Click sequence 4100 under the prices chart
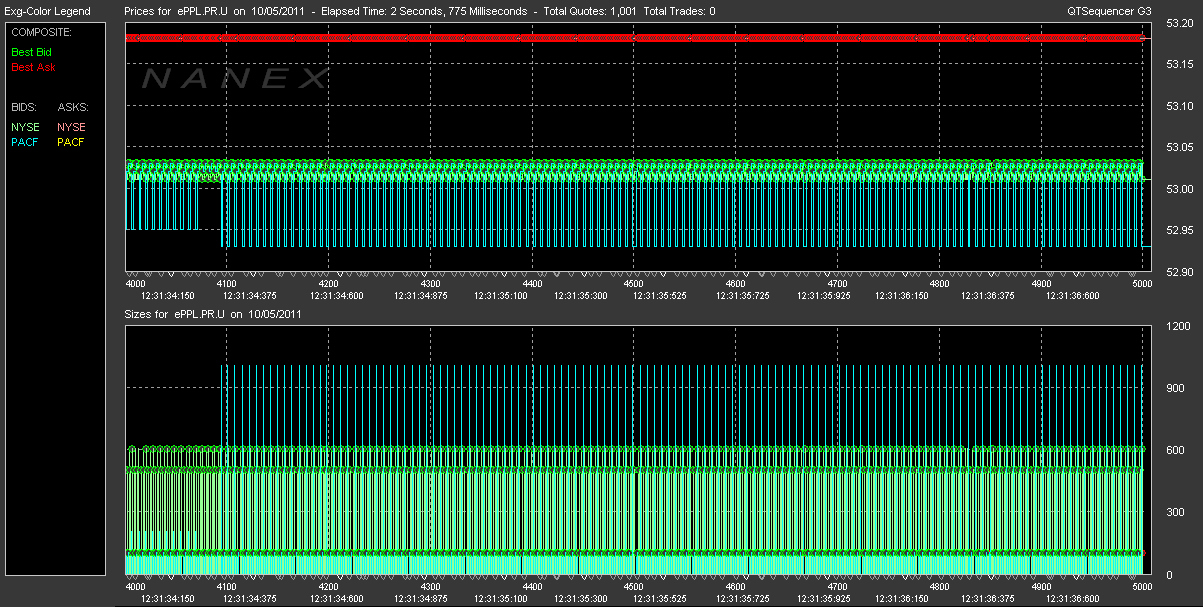The height and width of the screenshot is (607, 1203). point(227,283)
